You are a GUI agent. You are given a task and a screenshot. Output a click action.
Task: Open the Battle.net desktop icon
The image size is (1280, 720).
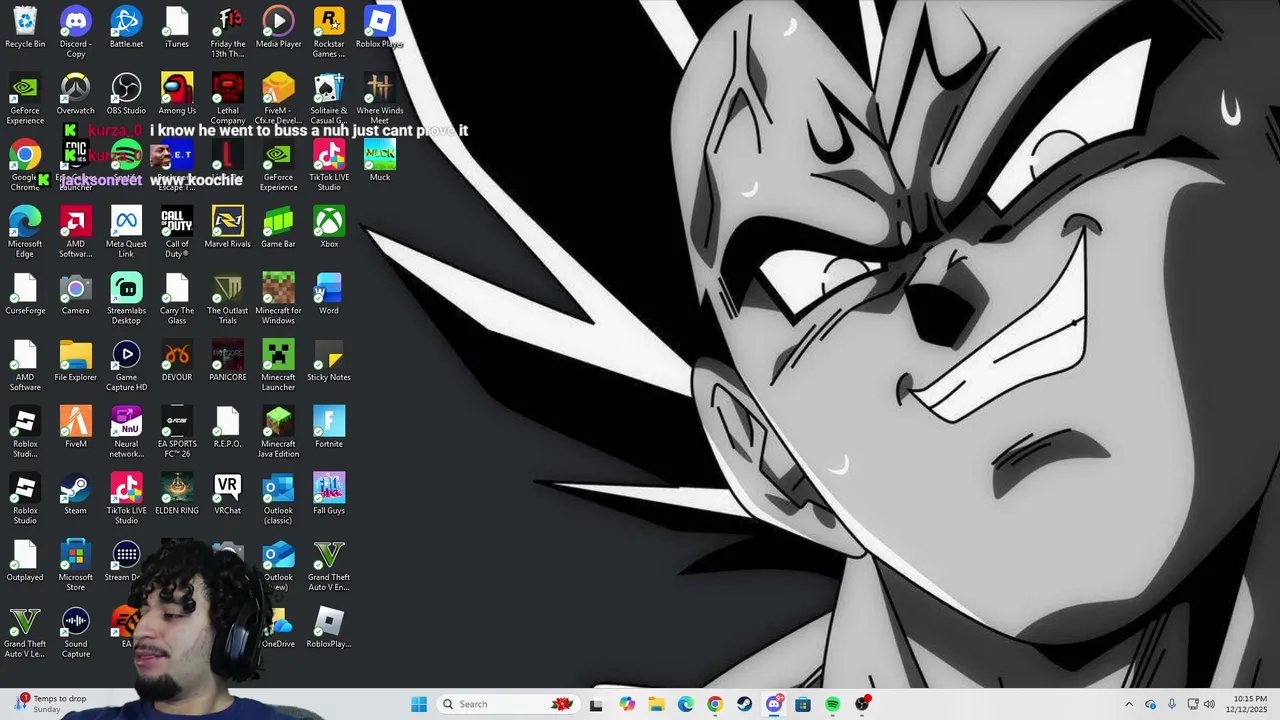pos(126,28)
